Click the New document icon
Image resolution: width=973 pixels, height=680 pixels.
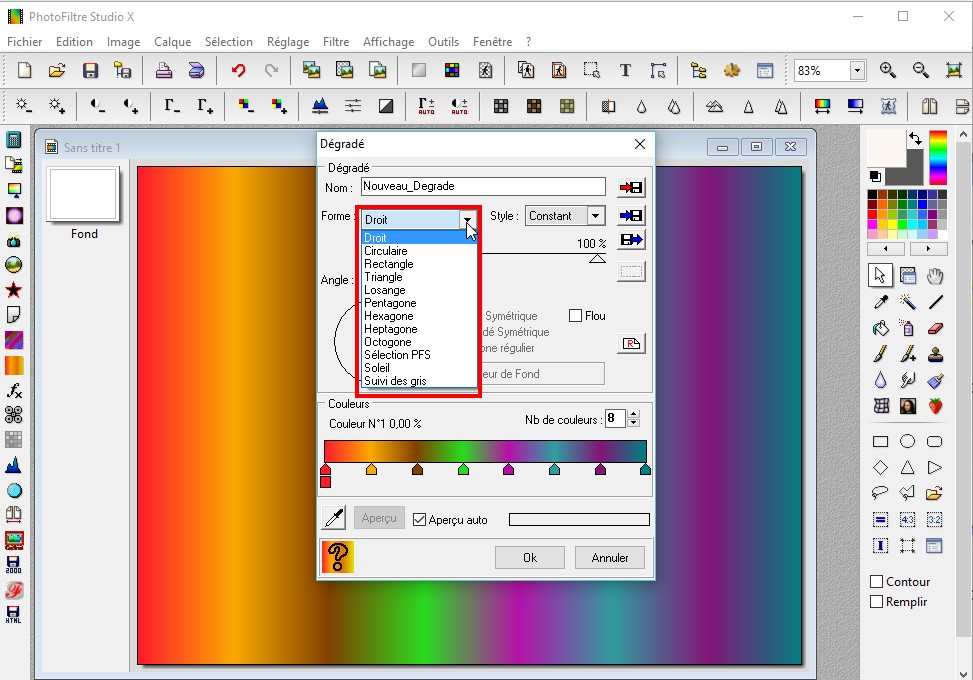24,70
